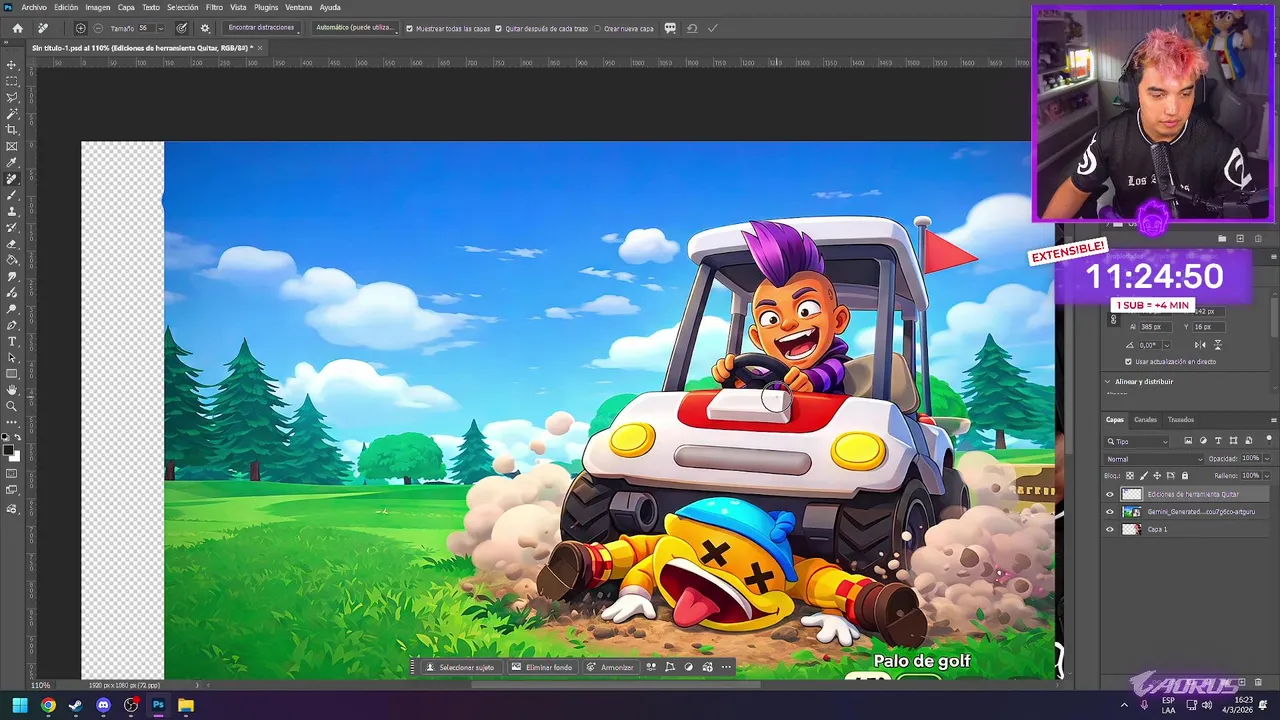Viewport: 1280px width, 720px height.
Task: Open the Edición menu
Action: [x=66, y=7]
